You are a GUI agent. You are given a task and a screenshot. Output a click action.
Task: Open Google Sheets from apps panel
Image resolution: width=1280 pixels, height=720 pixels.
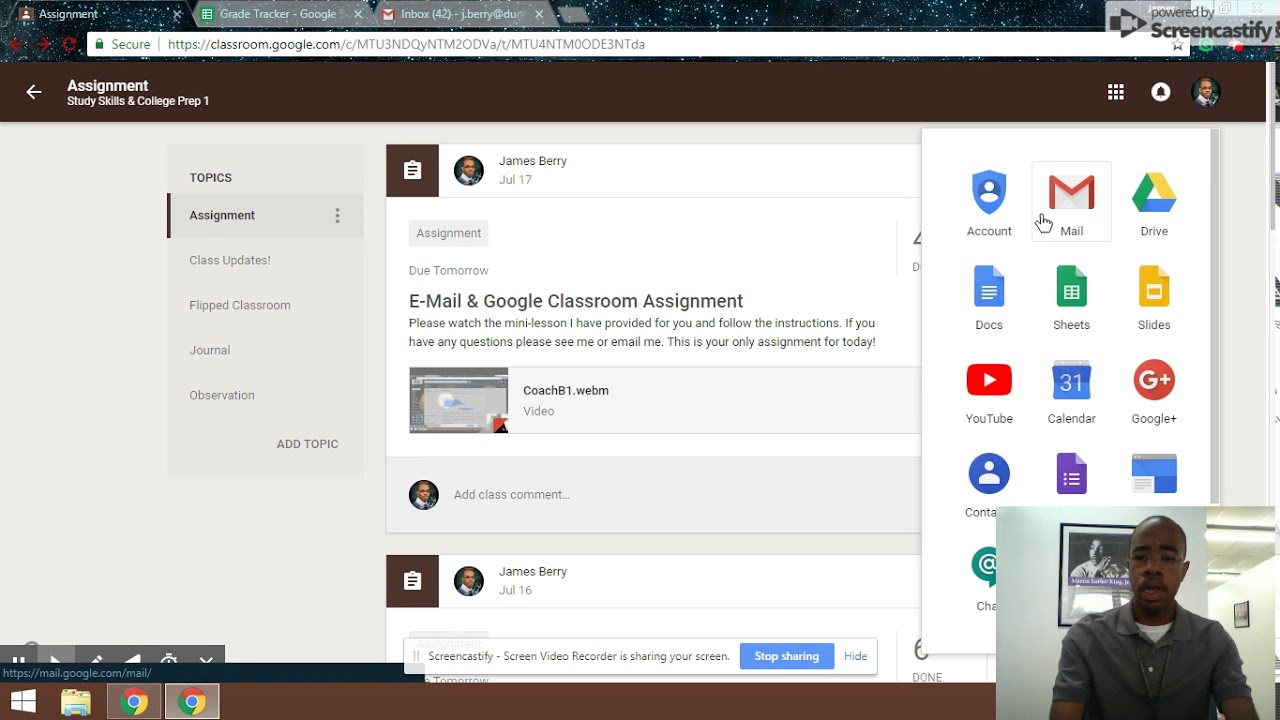pyautogui.click(x=1071, y=296)
